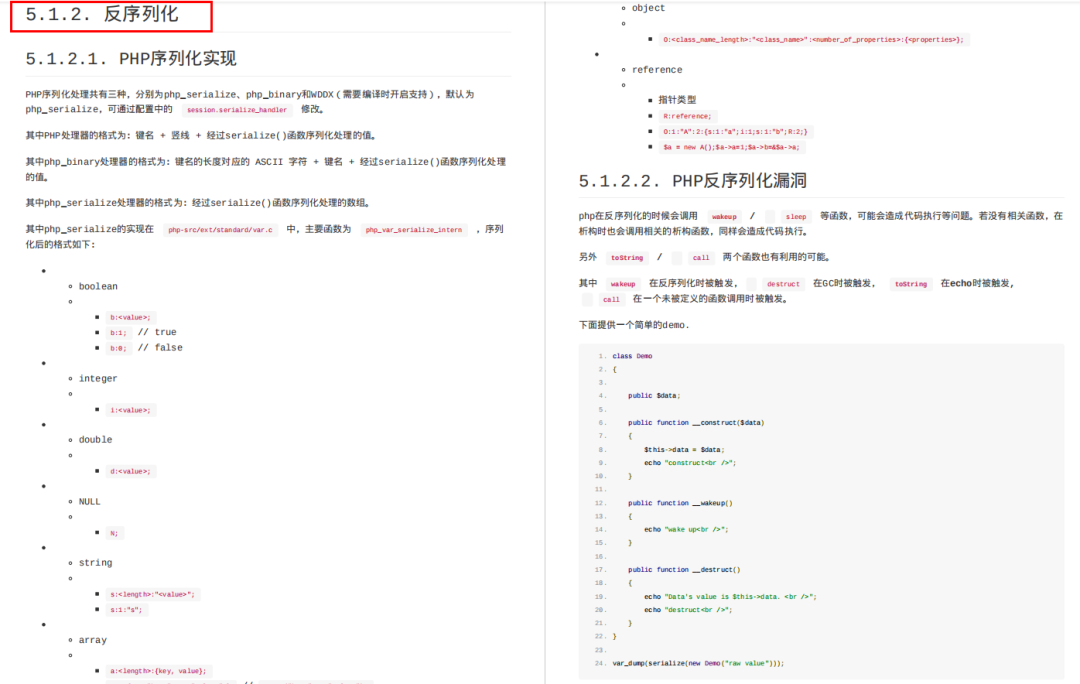Click 'call' tag in the '另外' sentence
The image size is (1080, 684).
click(x=700, y=258)
